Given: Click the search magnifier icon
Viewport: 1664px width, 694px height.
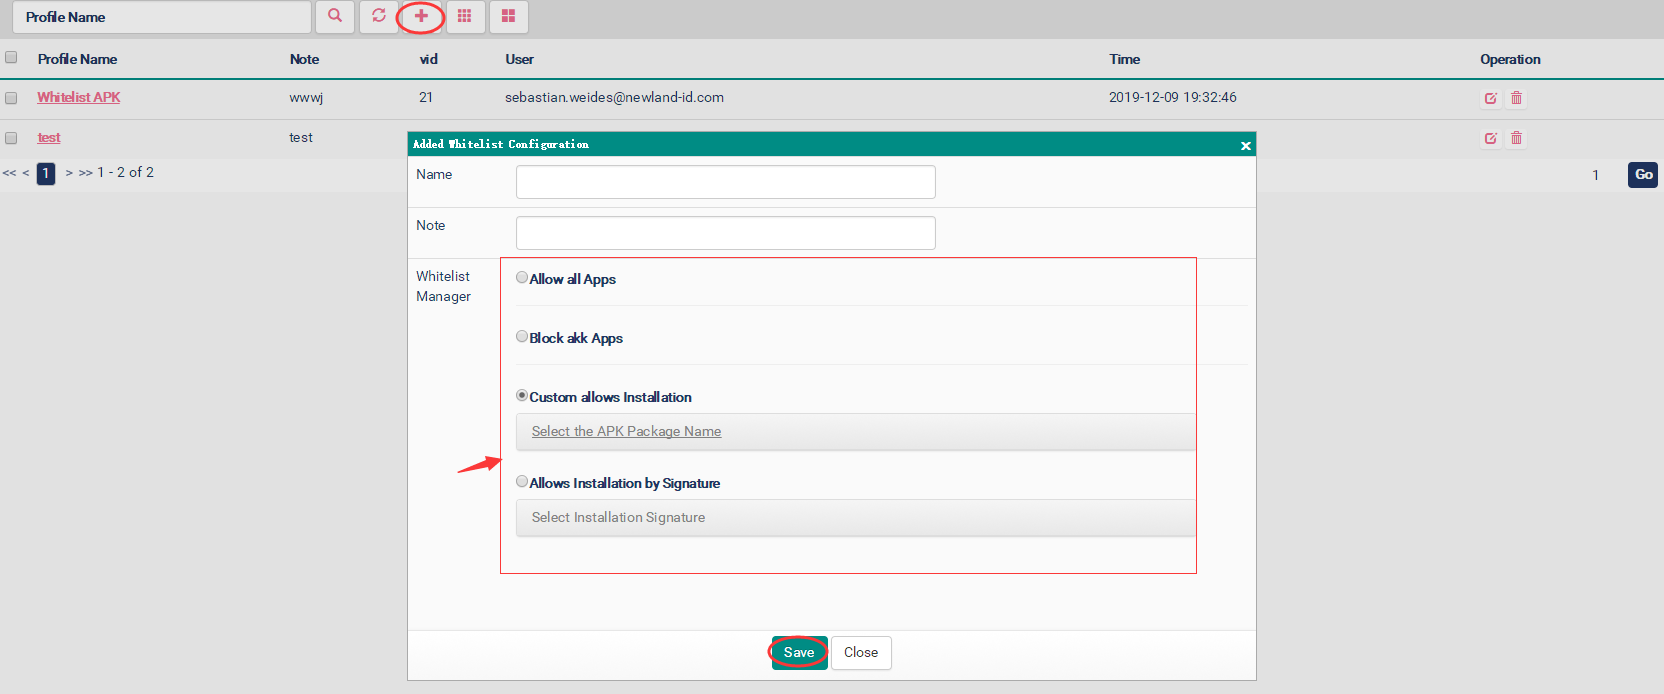Looking at the screenshot, I should (x=335, y=16).
